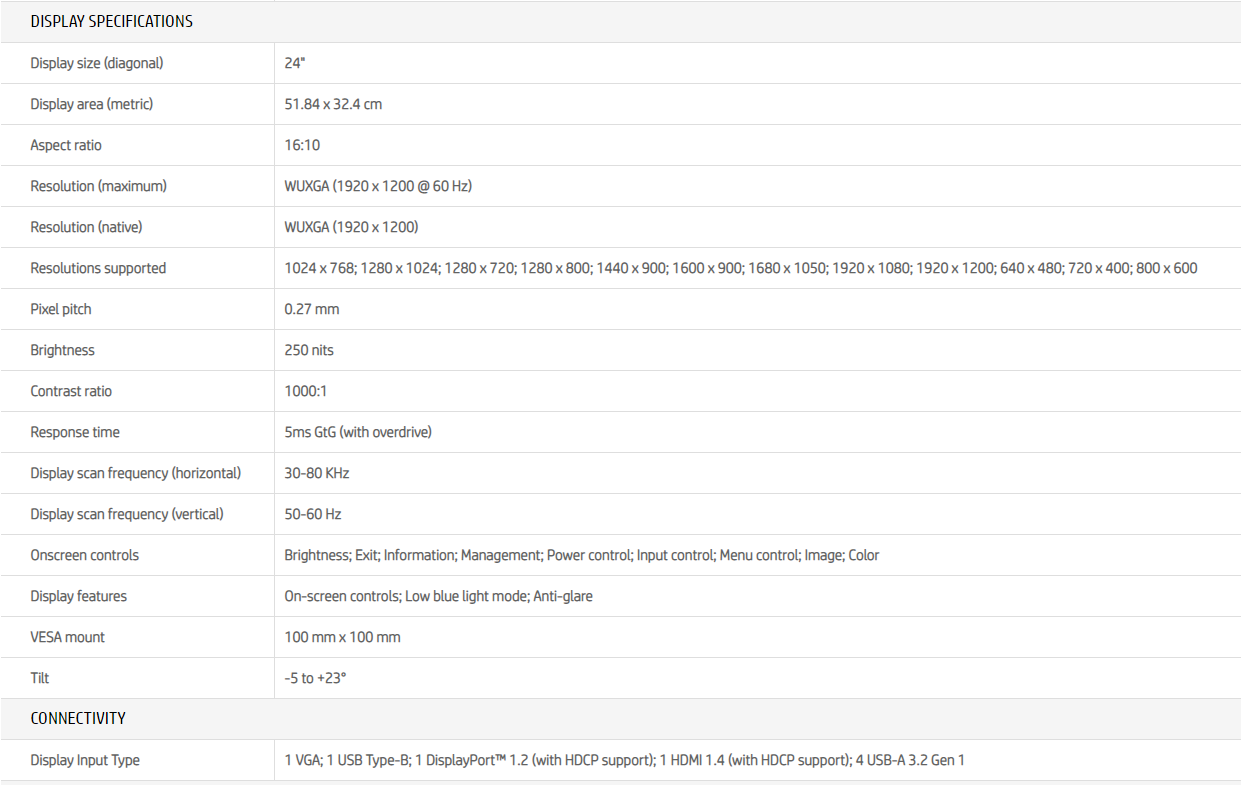The image size is (1243, 785).
Task: Click the Resolution (maximum) row label
Action: (x=98, y=186)
